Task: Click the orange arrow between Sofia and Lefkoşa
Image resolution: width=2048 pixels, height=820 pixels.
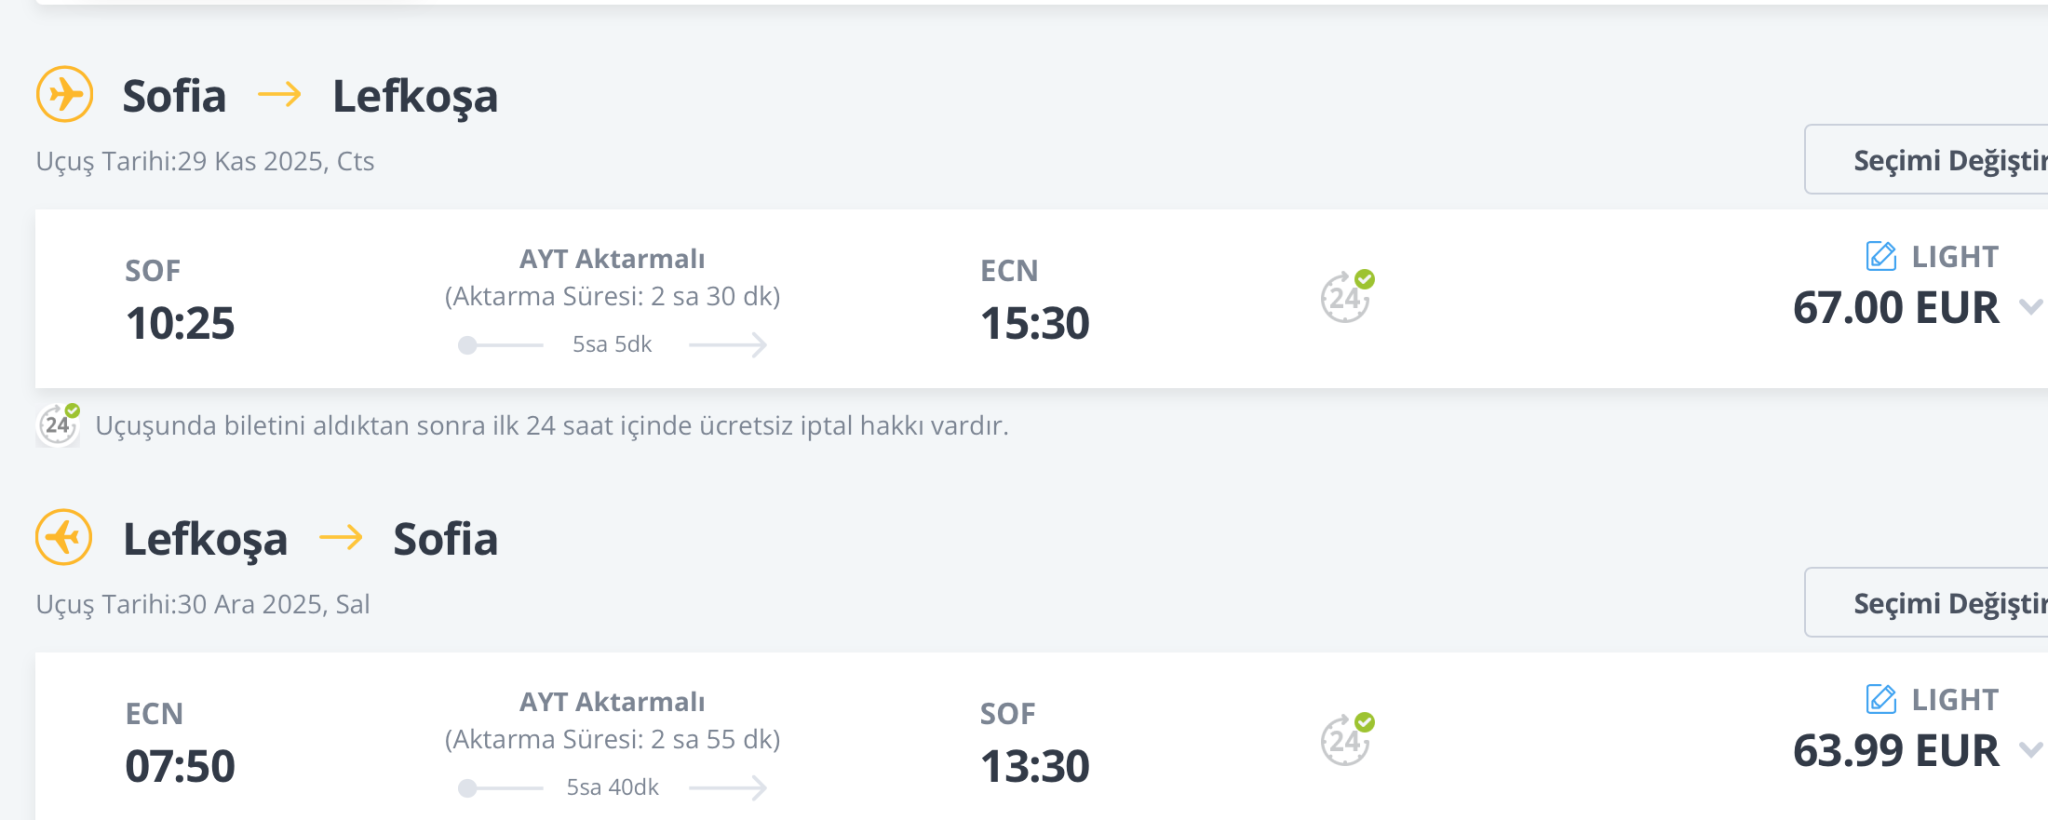Action: point(279,95)
